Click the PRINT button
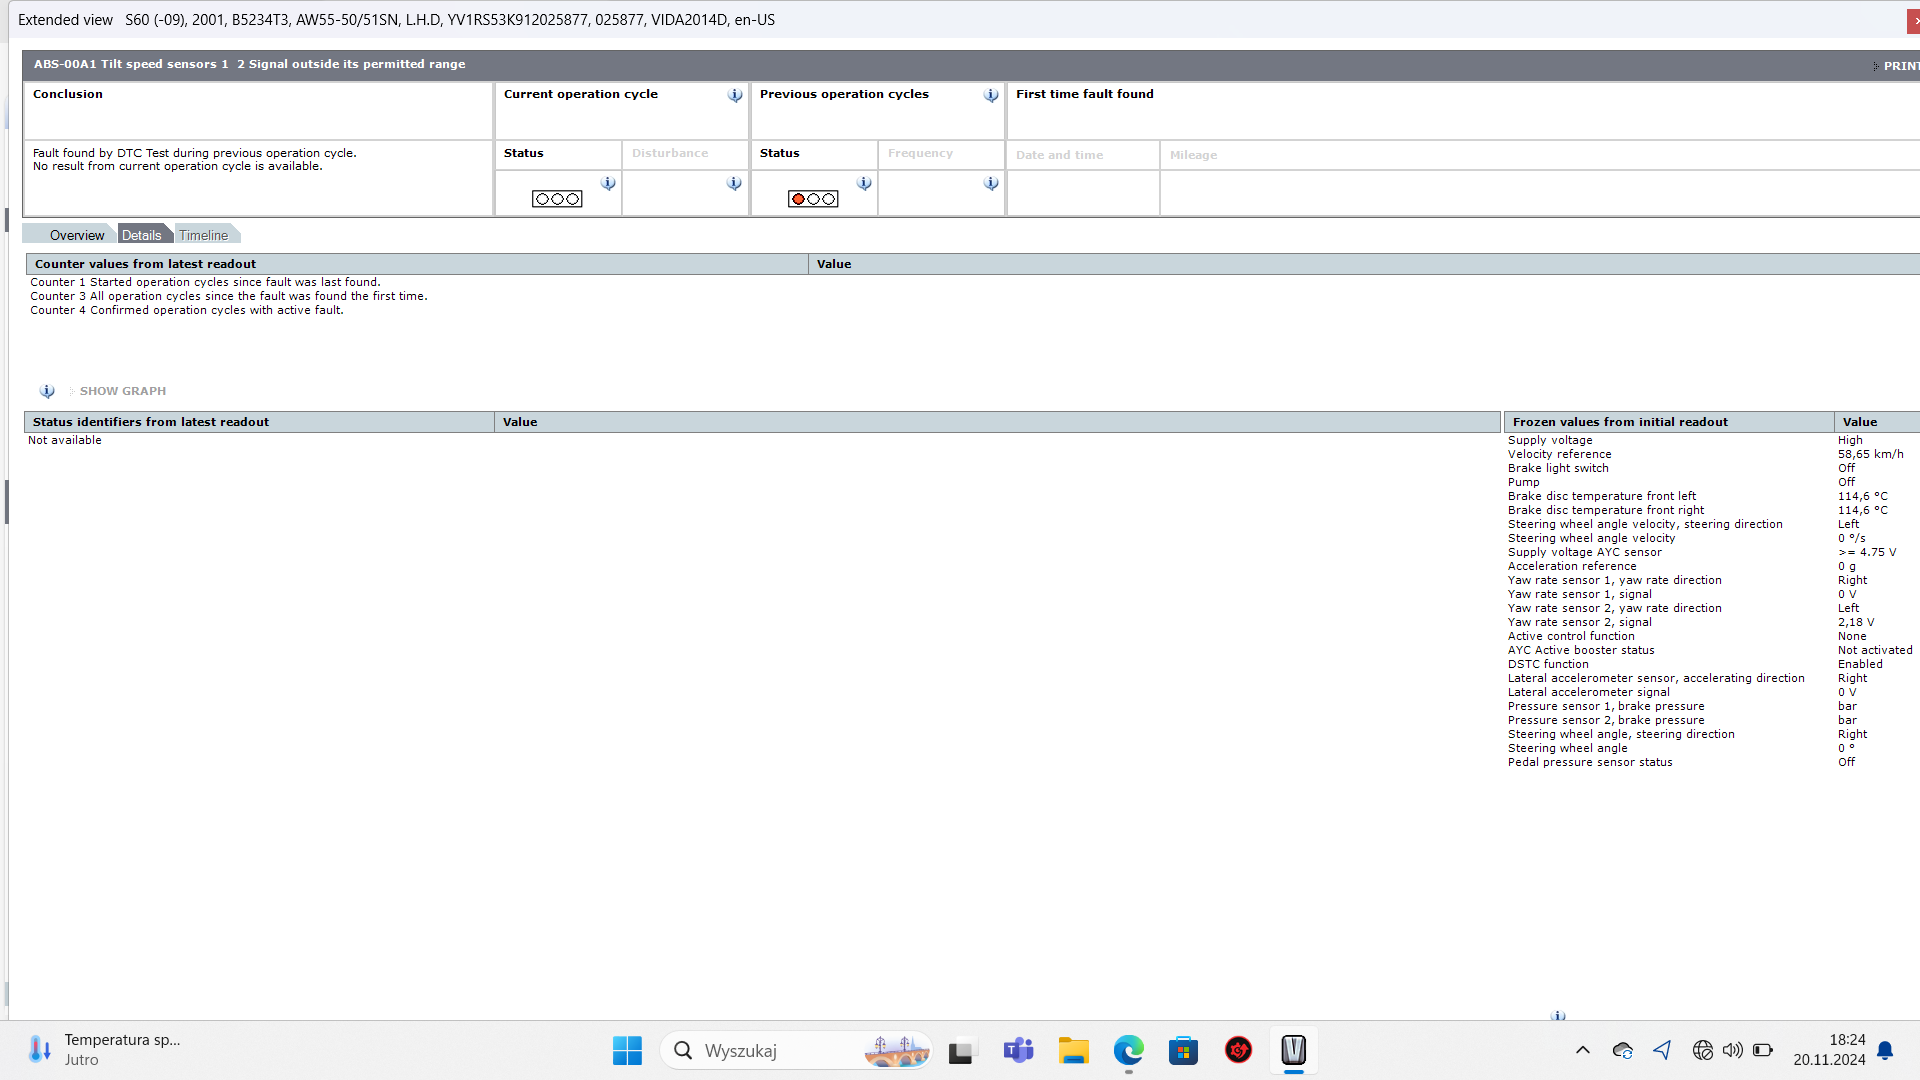Image resolution: width=1920 pixels, height=1080 pixels. (1899, 66)
